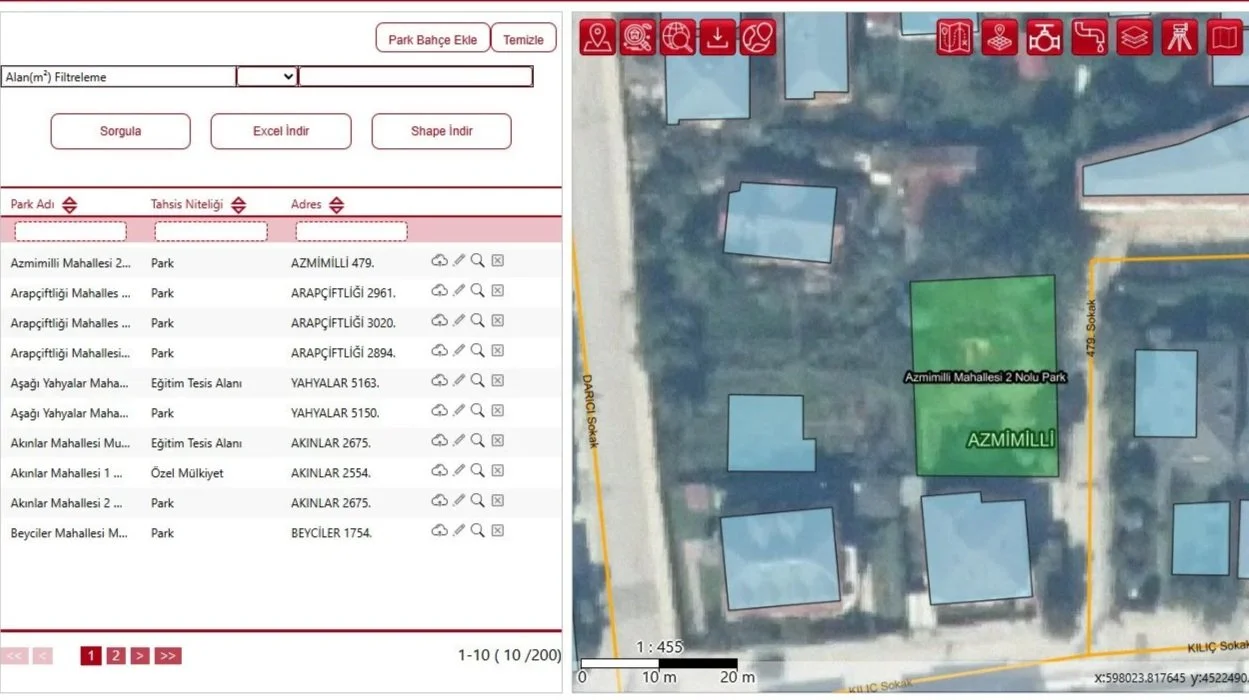Screen dimensions: 1249x700
Task: Select the pipe valve tool icon
Action: 1045,38
